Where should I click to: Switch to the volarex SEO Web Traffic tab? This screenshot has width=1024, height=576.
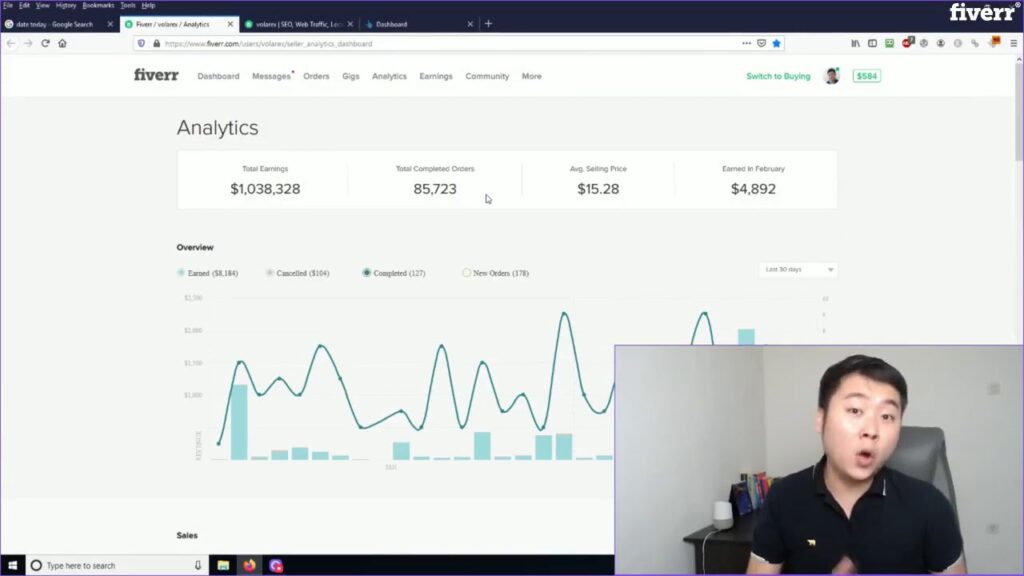click(x=298, y=24)
